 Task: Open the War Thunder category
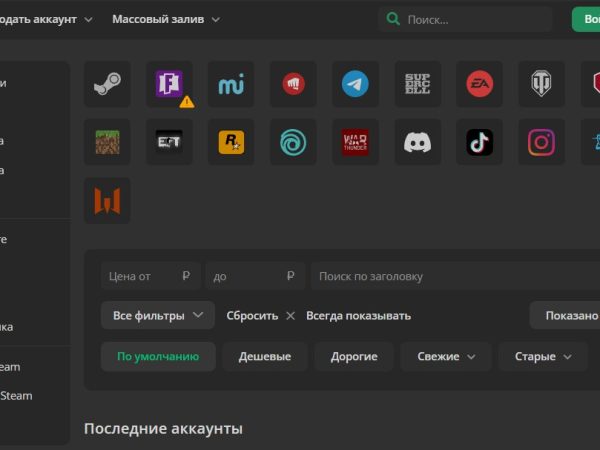click(355, 142)
